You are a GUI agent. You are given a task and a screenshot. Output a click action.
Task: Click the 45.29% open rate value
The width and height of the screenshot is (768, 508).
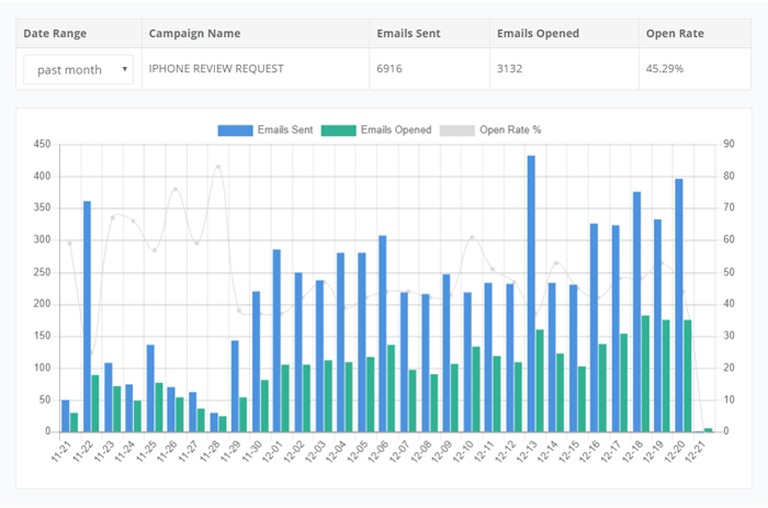tap(664, 69)
